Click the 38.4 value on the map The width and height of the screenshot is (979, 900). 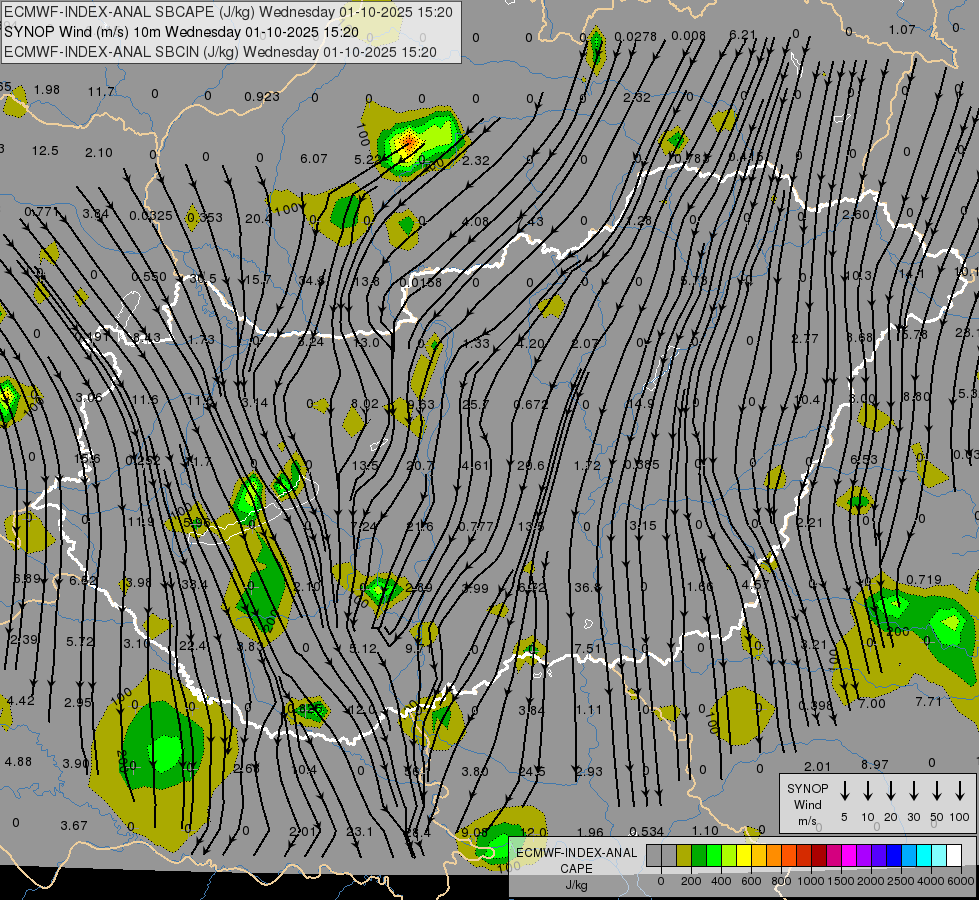(x=193, y=585)
